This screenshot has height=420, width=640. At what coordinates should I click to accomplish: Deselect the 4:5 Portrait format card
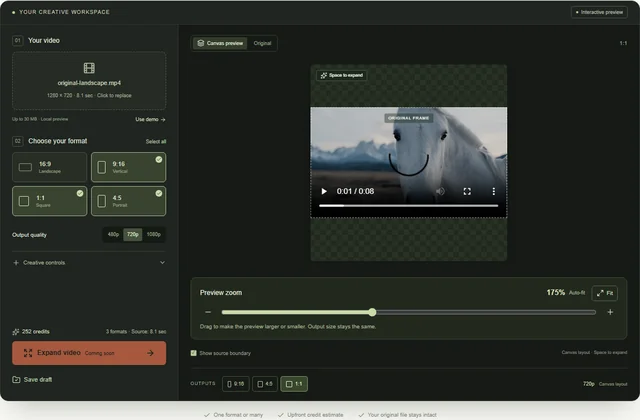click(129, 201)
